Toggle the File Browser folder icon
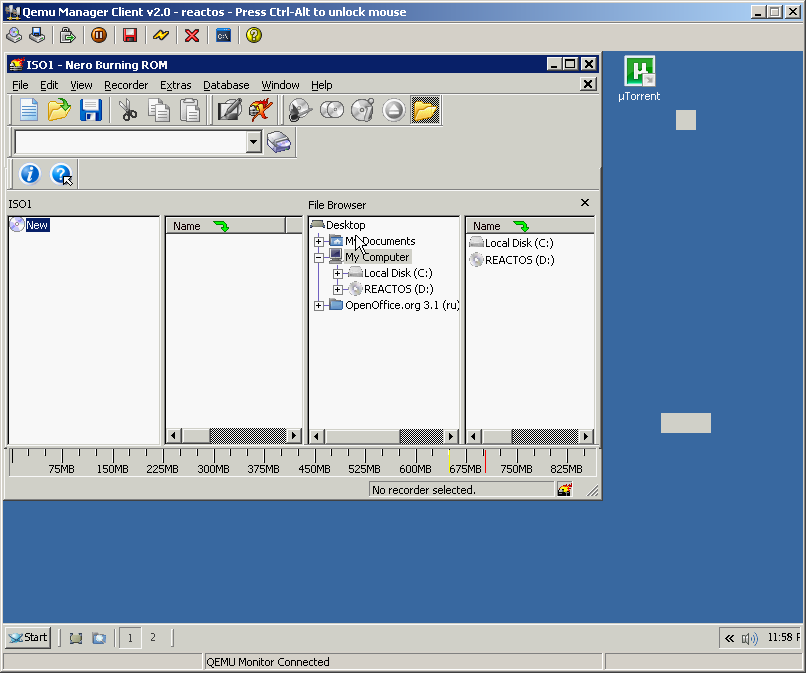This screenshot has width=806, height=673. (425, 110)
